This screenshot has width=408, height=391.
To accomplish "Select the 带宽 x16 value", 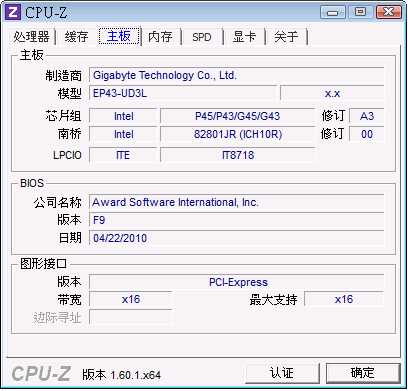I will [131, 299].
